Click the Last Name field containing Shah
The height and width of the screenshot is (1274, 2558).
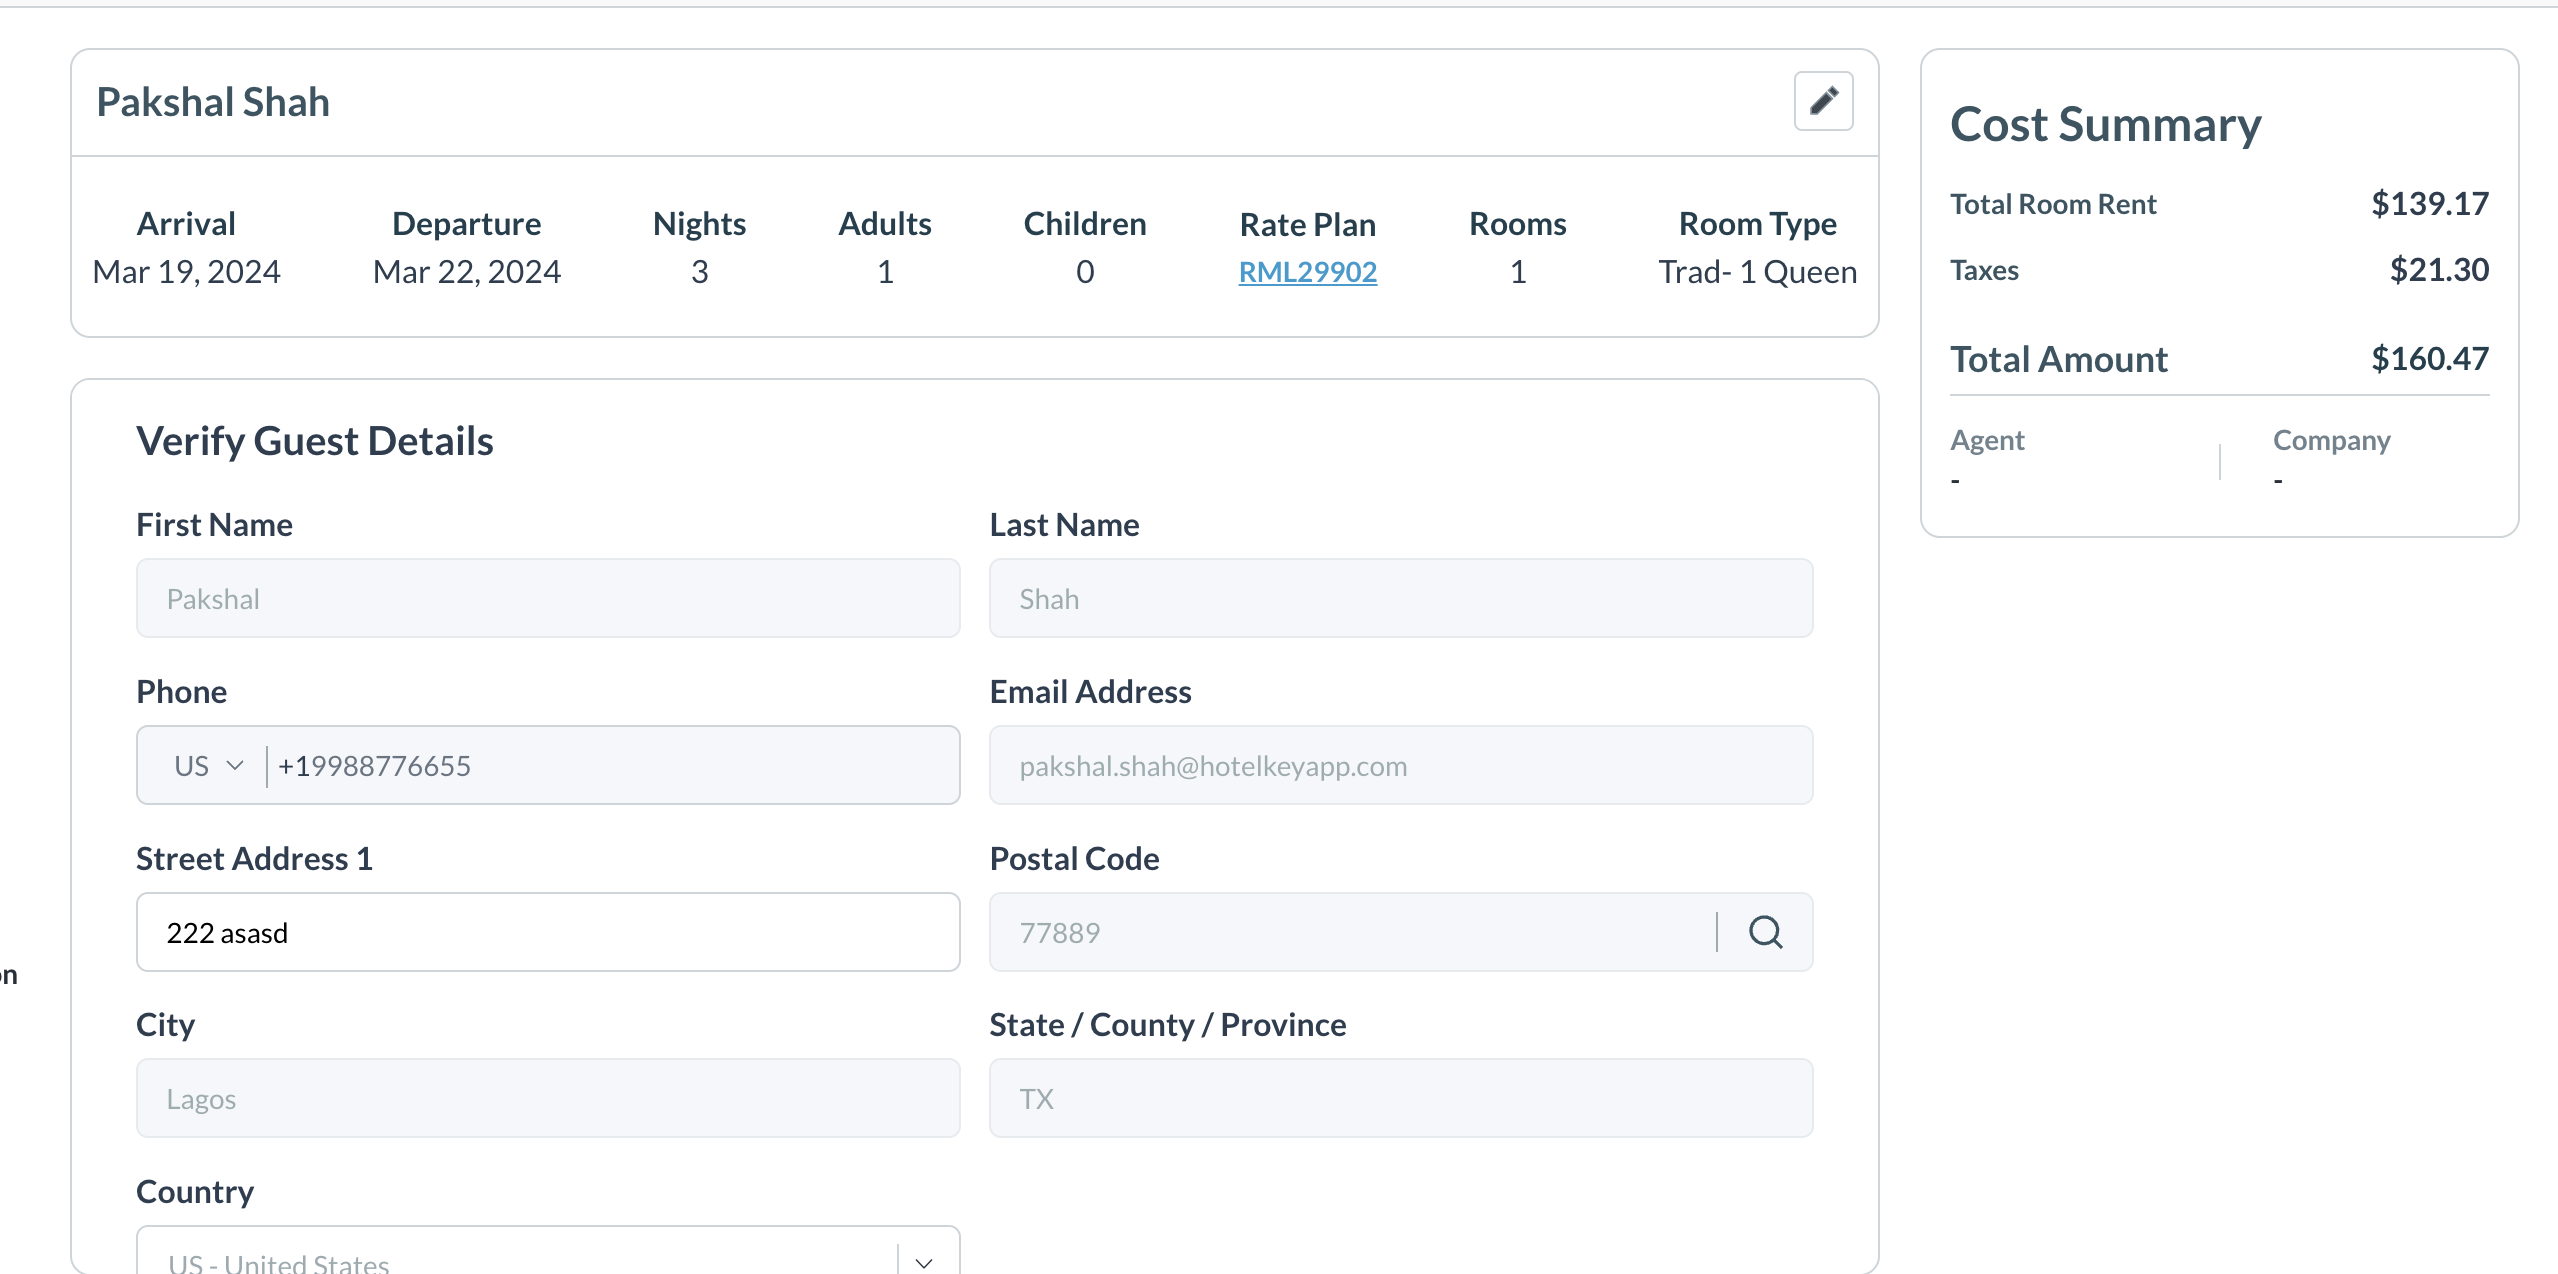(1400, 598)
